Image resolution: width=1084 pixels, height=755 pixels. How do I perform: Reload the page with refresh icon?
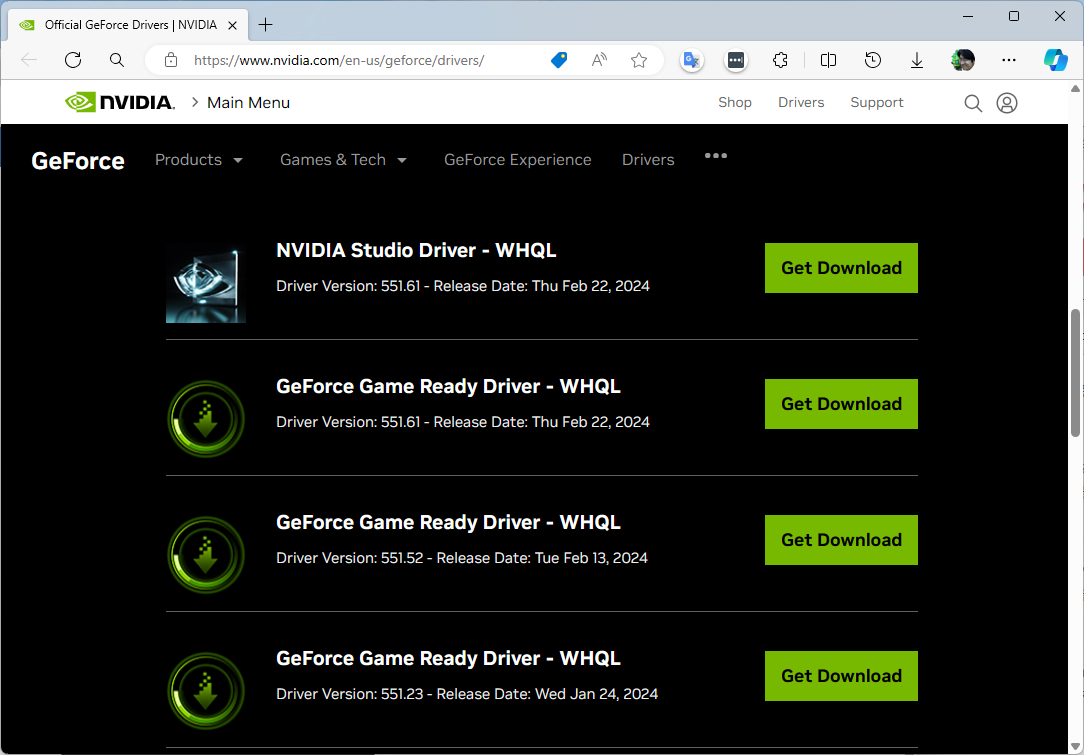pos(73,60)
